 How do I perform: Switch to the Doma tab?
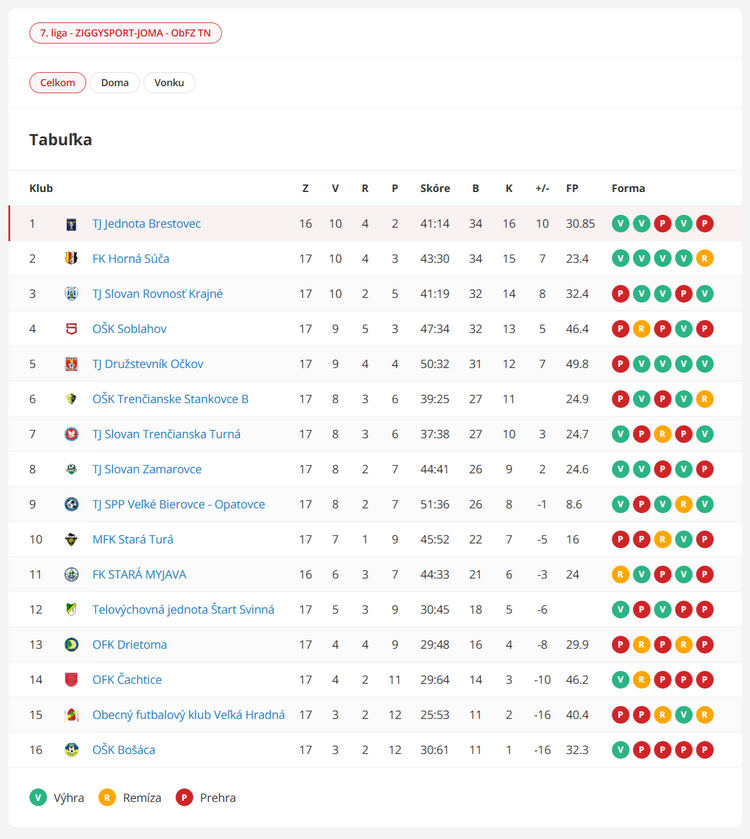(115, 83)
